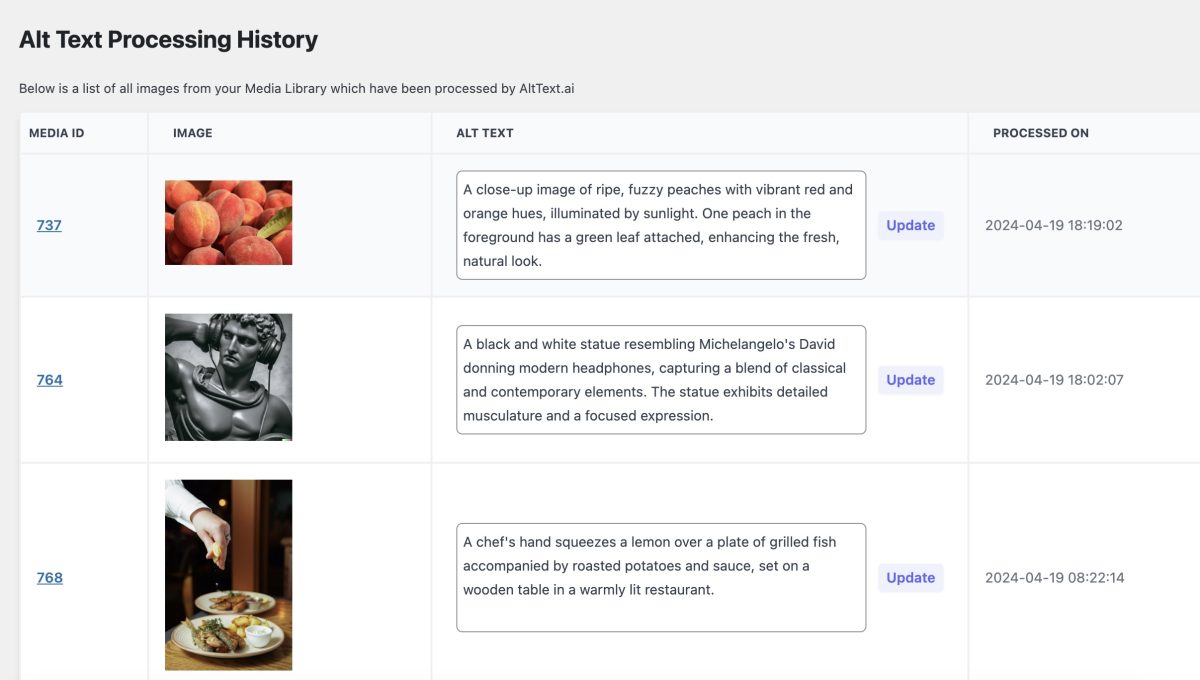1200x680 pixels.
Task: Sort by the PROCESSED ON column header
Action: [x=1040, y=132]
